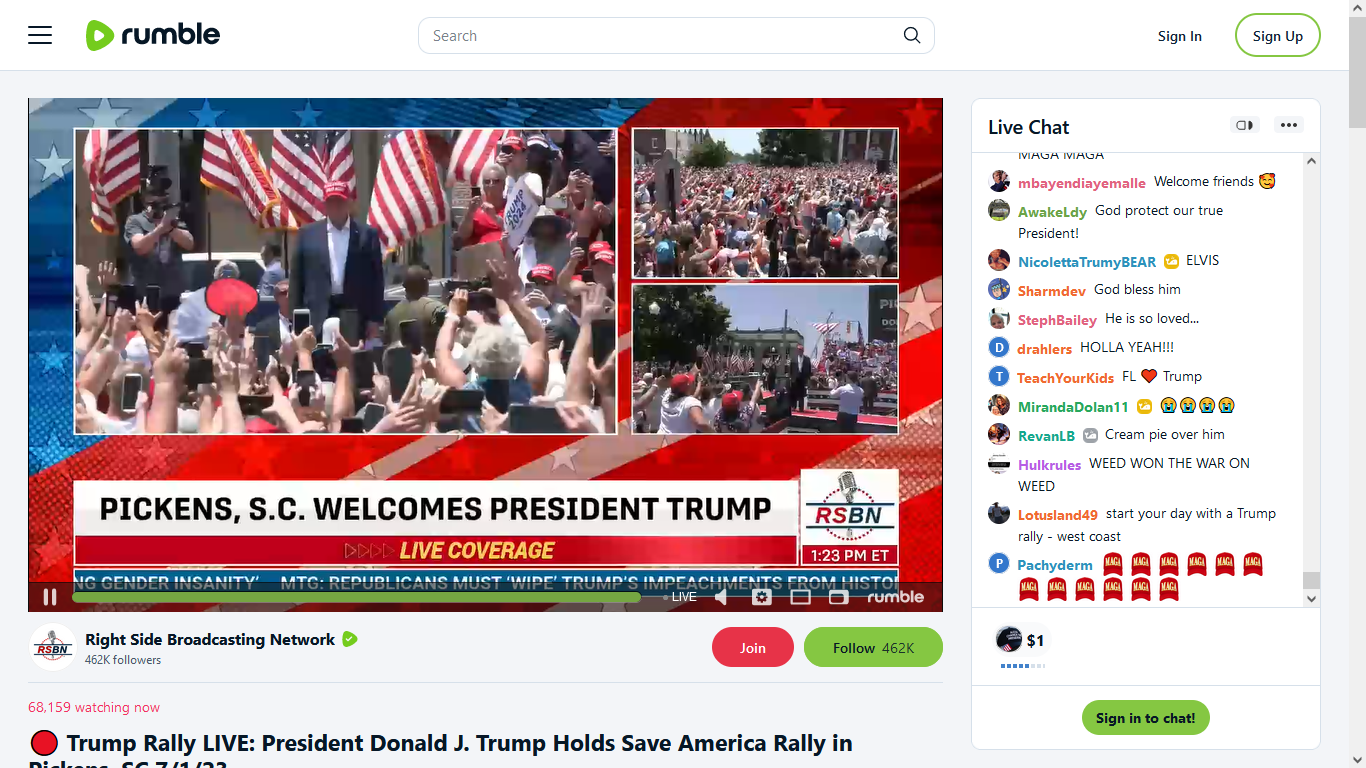Click the Sign Up button

click(1278, 36)
